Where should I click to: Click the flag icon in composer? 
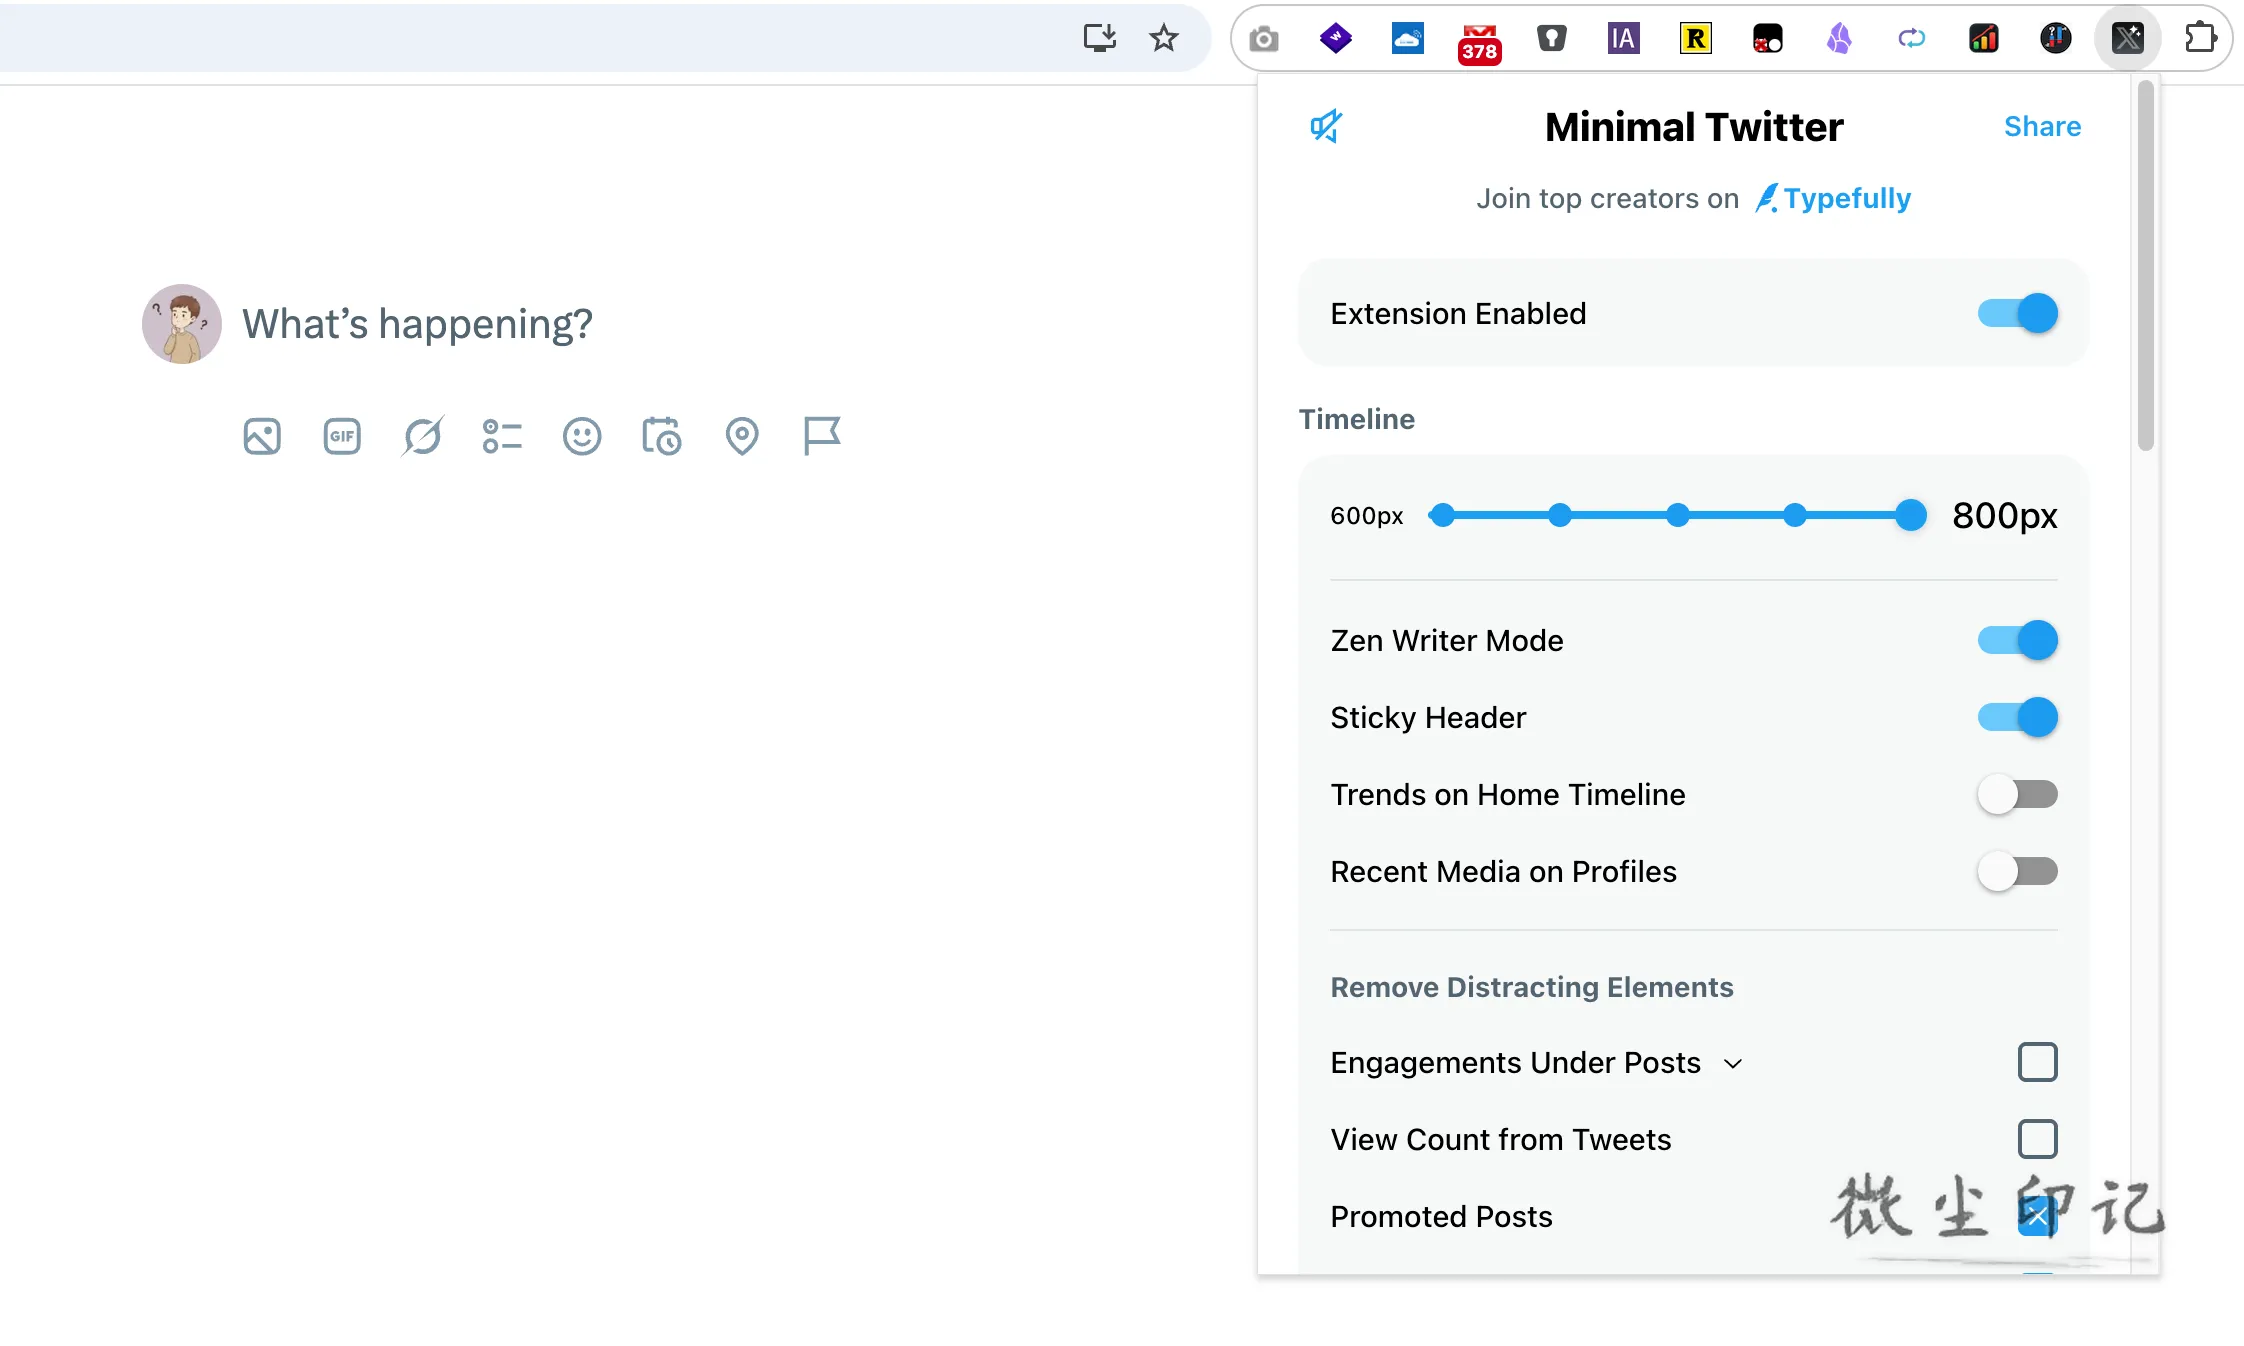822,436
